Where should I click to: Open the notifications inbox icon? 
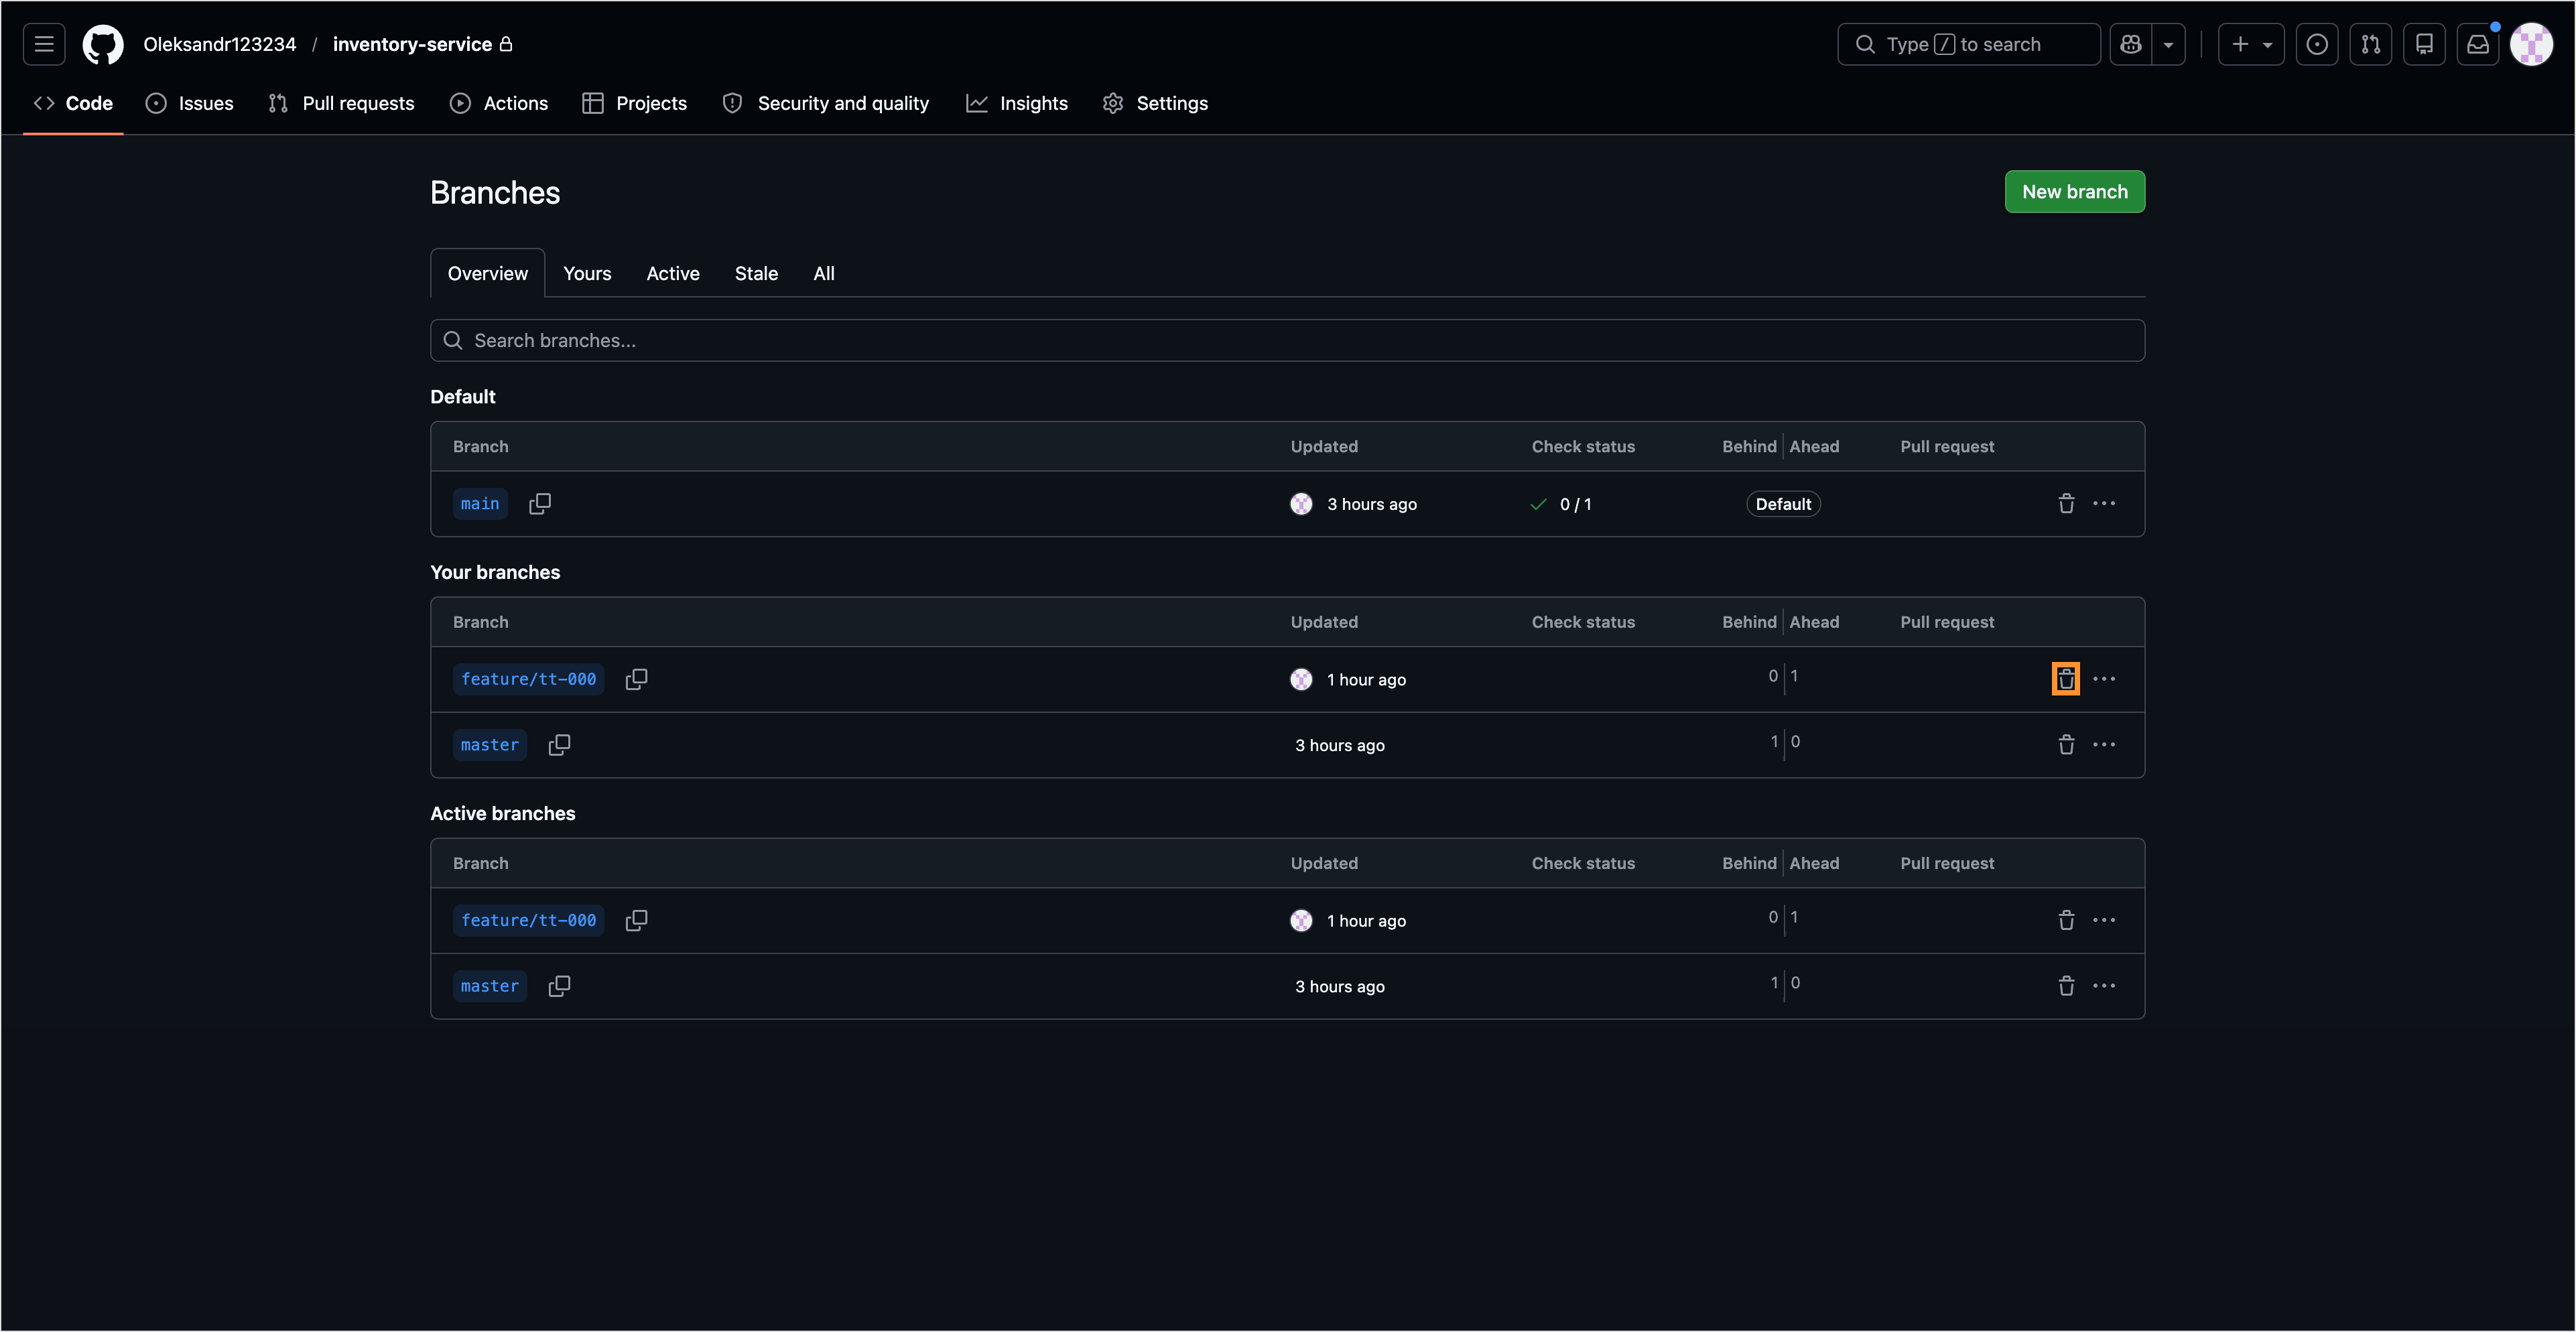tap(2478, 44)
